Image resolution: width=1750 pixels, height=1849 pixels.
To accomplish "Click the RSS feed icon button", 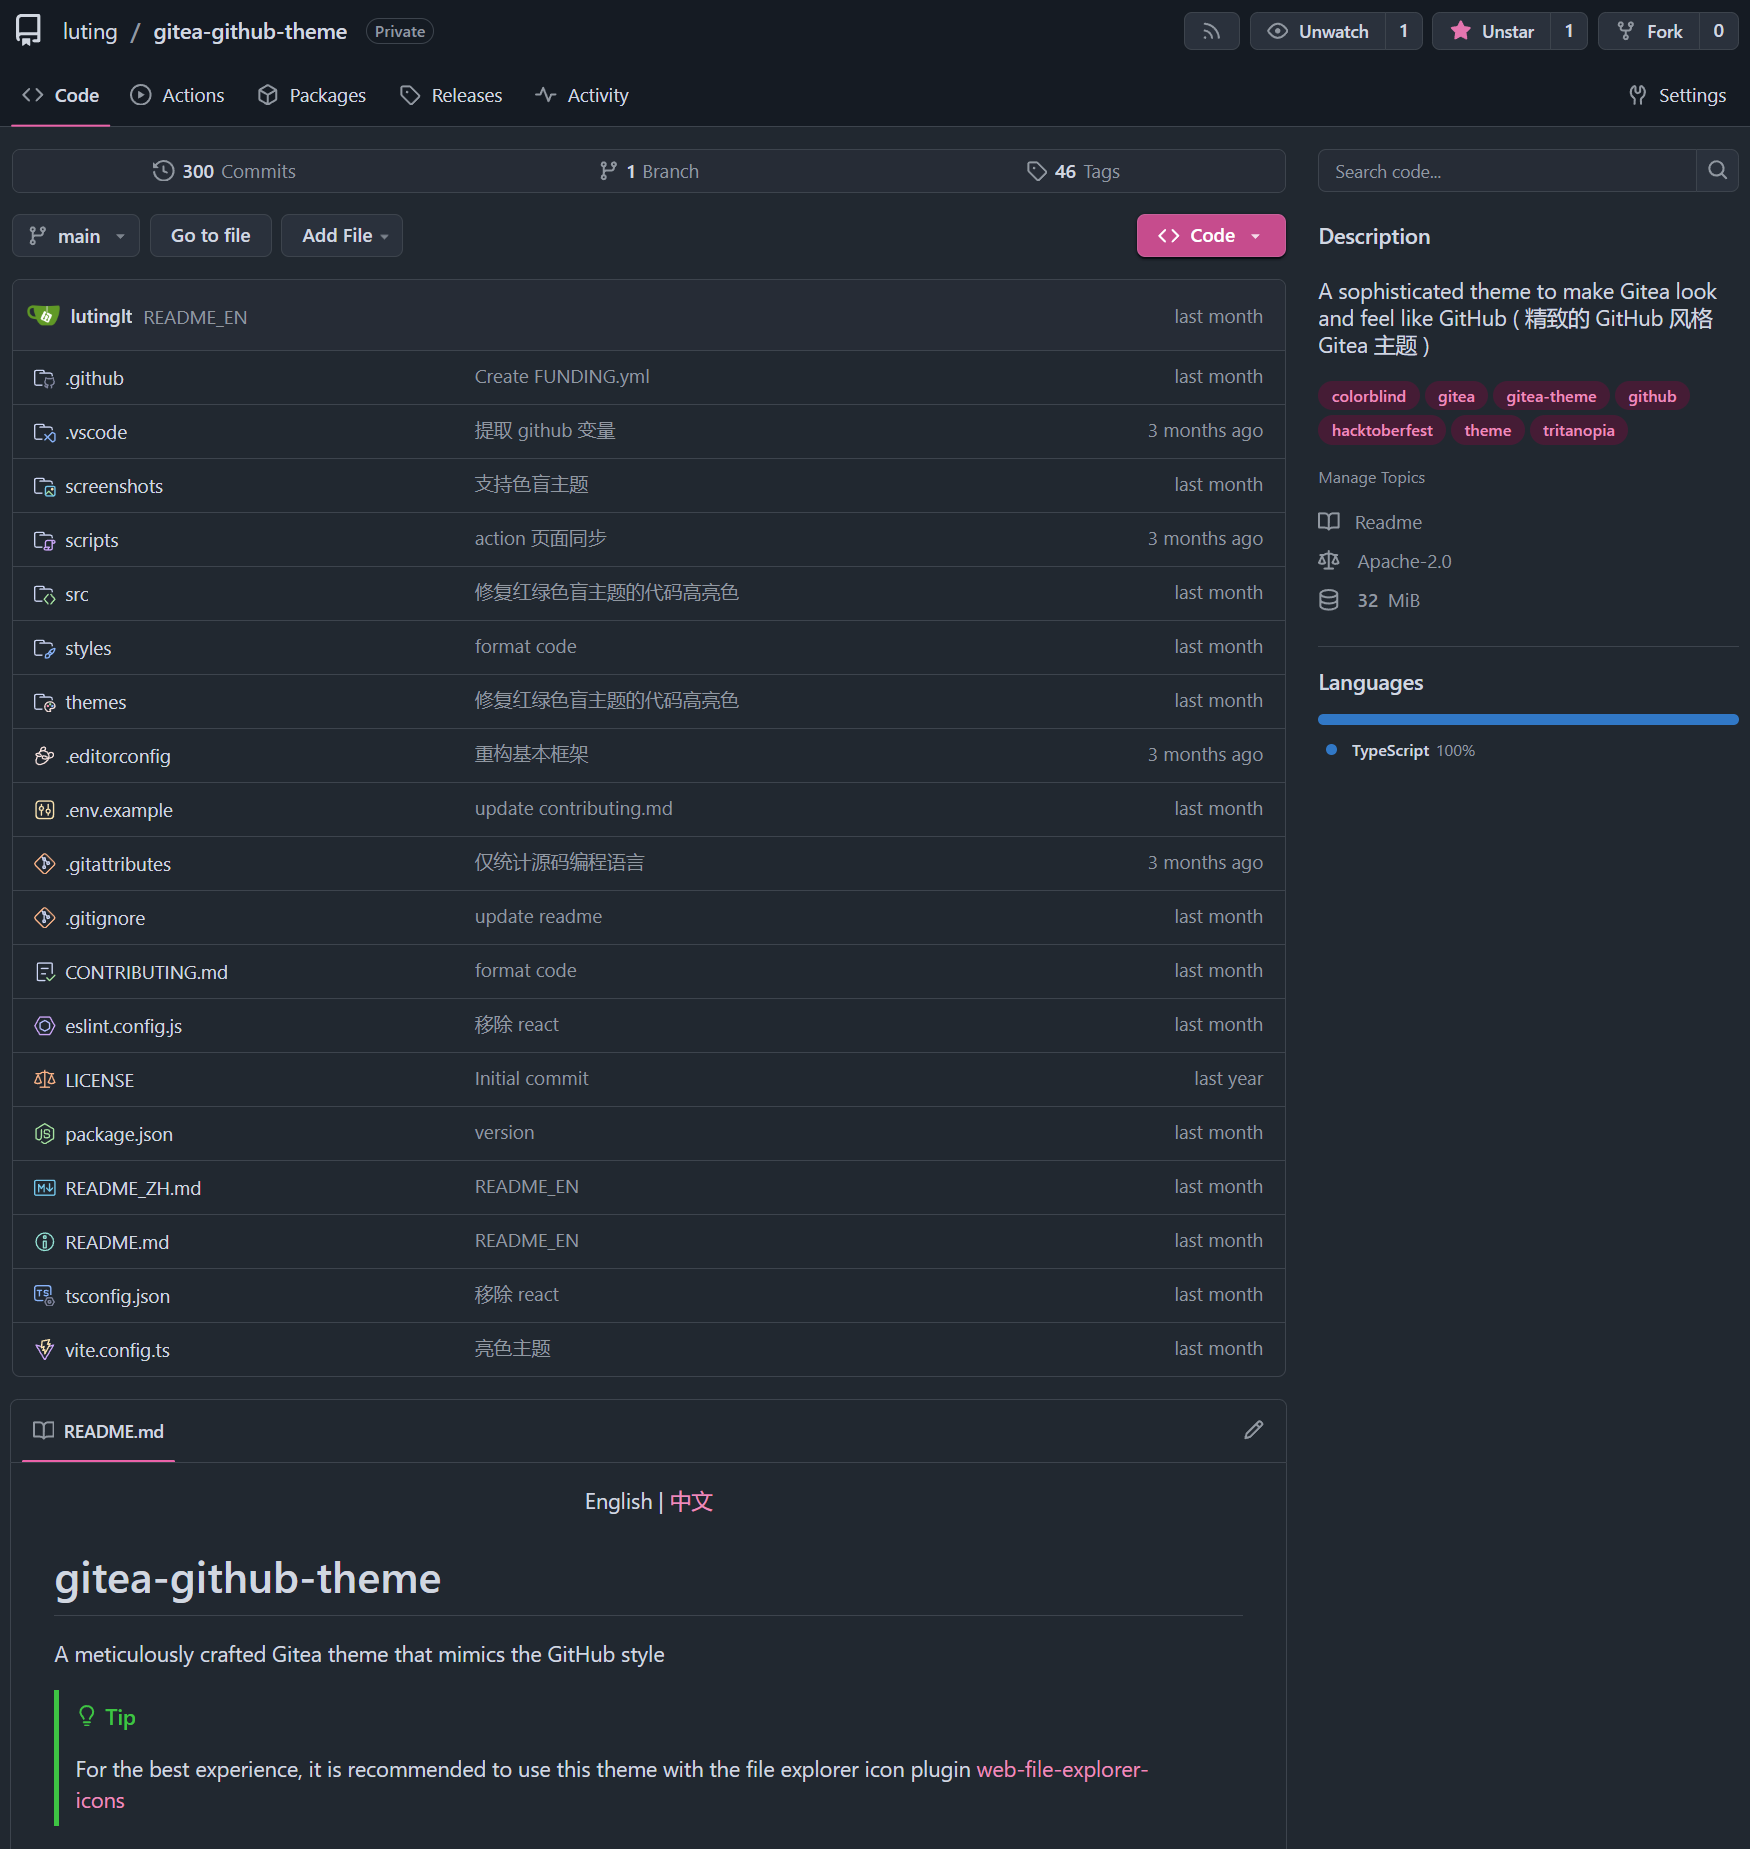I will pyautogui.click(x=1211, y=31).
